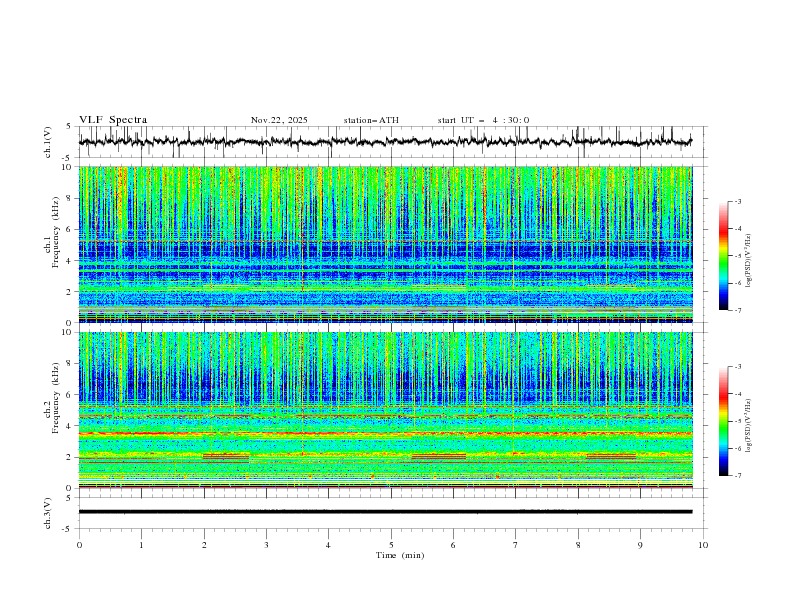Select the Time (min) axis label

coord(398,555)
